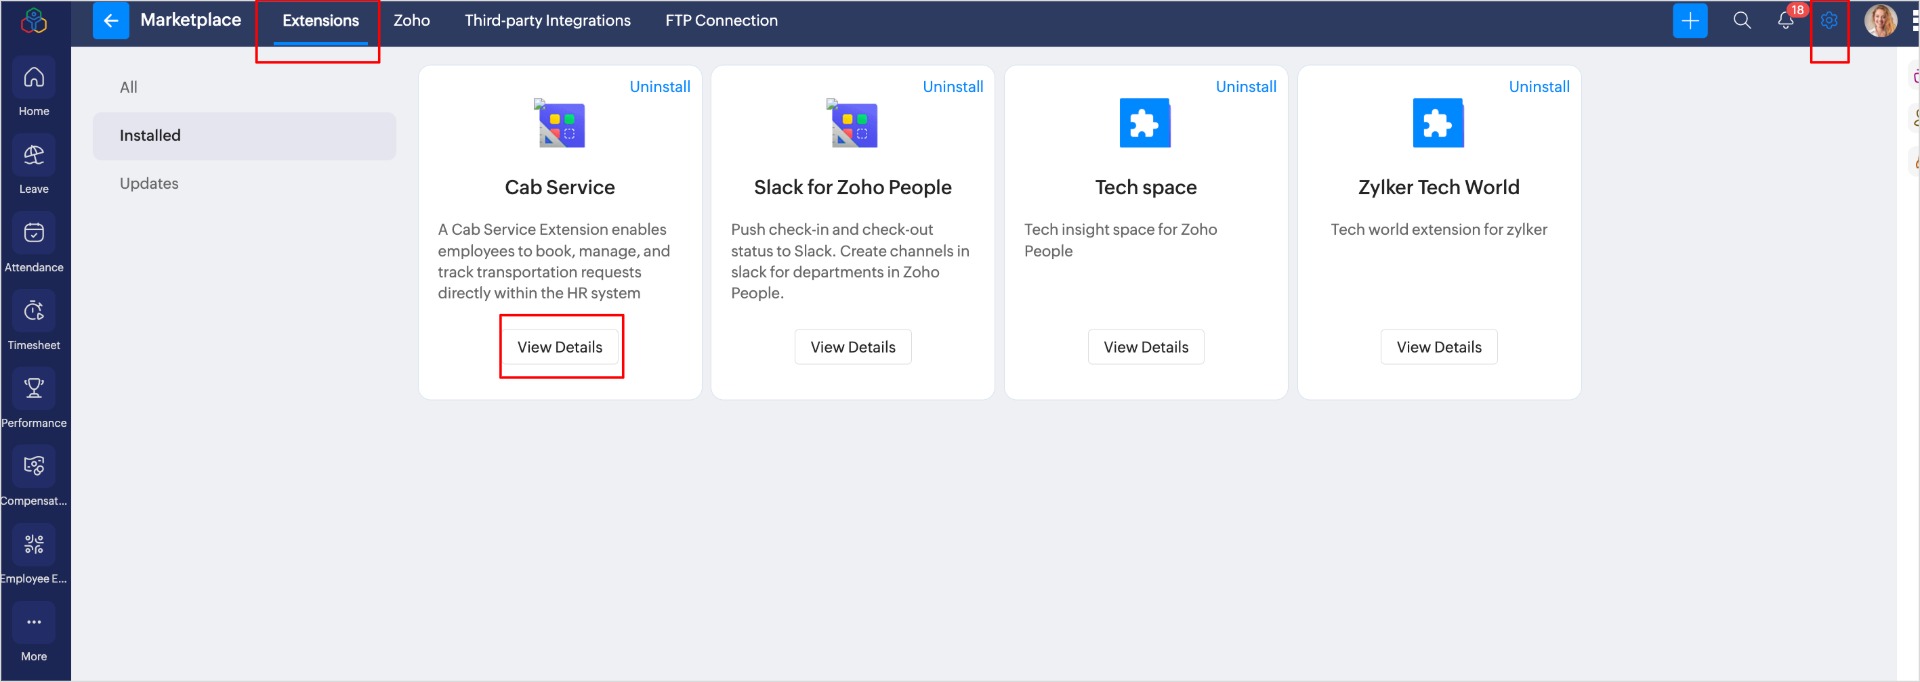Viewport: 1920px width, 682px height.
Task: Switch to Third-party Integrations tab
Action: click(x=547, y=21)
